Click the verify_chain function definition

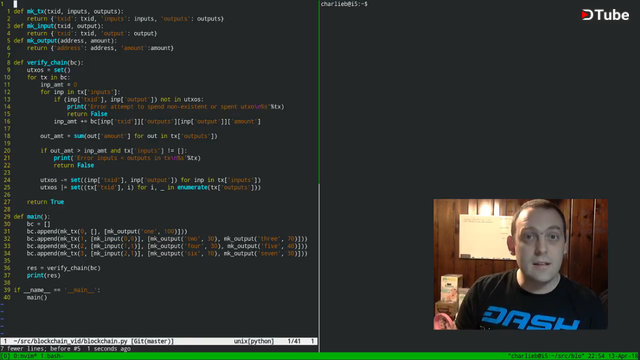[49, 63]
